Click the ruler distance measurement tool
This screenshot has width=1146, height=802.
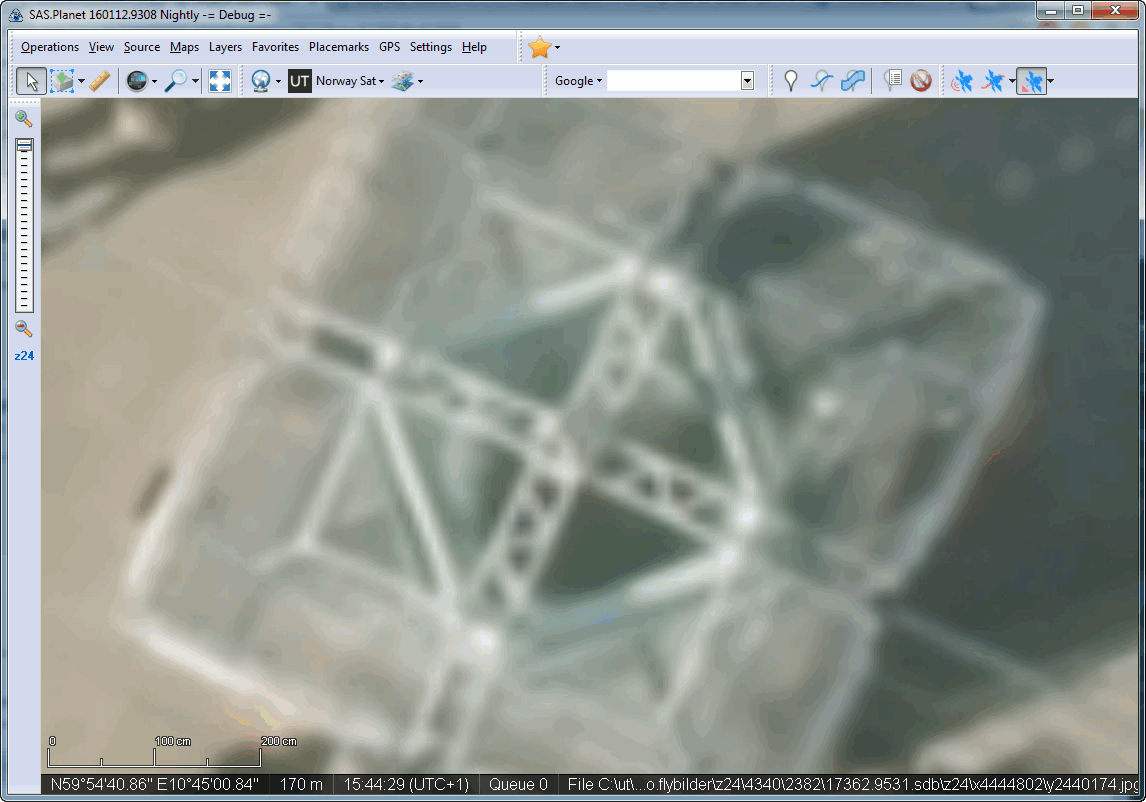pos(99,81)
